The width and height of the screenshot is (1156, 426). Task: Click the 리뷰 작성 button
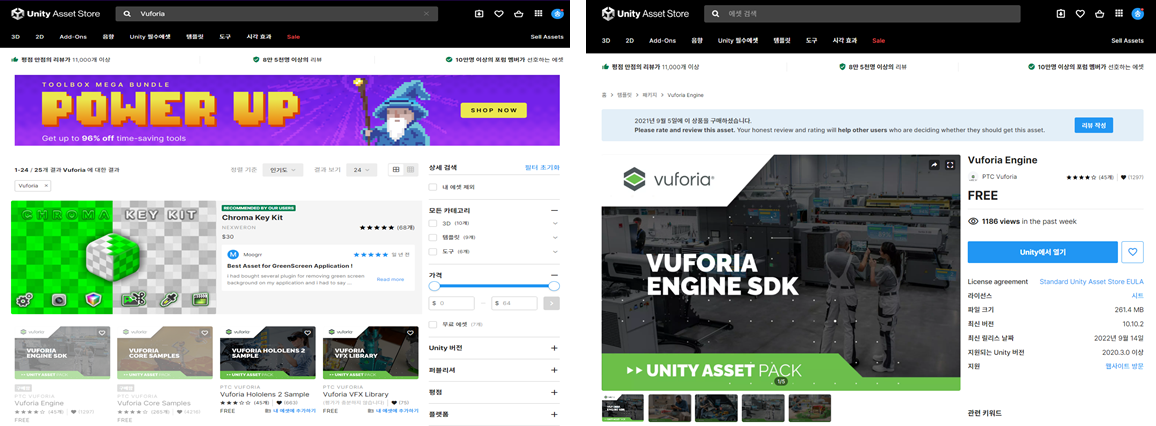click(1093, 125)
